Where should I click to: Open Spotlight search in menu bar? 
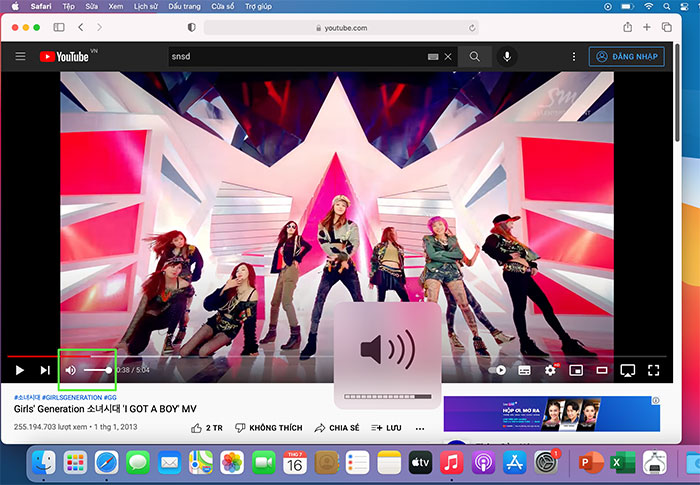point(667,6)
